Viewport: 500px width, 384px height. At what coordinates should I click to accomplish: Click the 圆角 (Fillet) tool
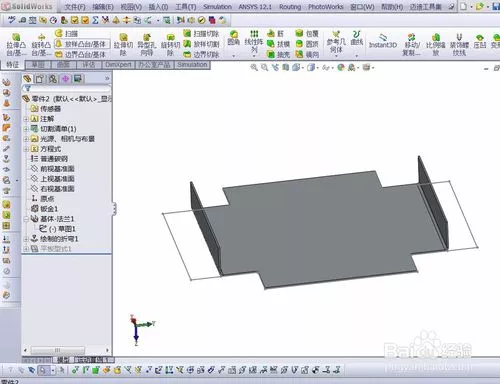[x=234, y=38]
